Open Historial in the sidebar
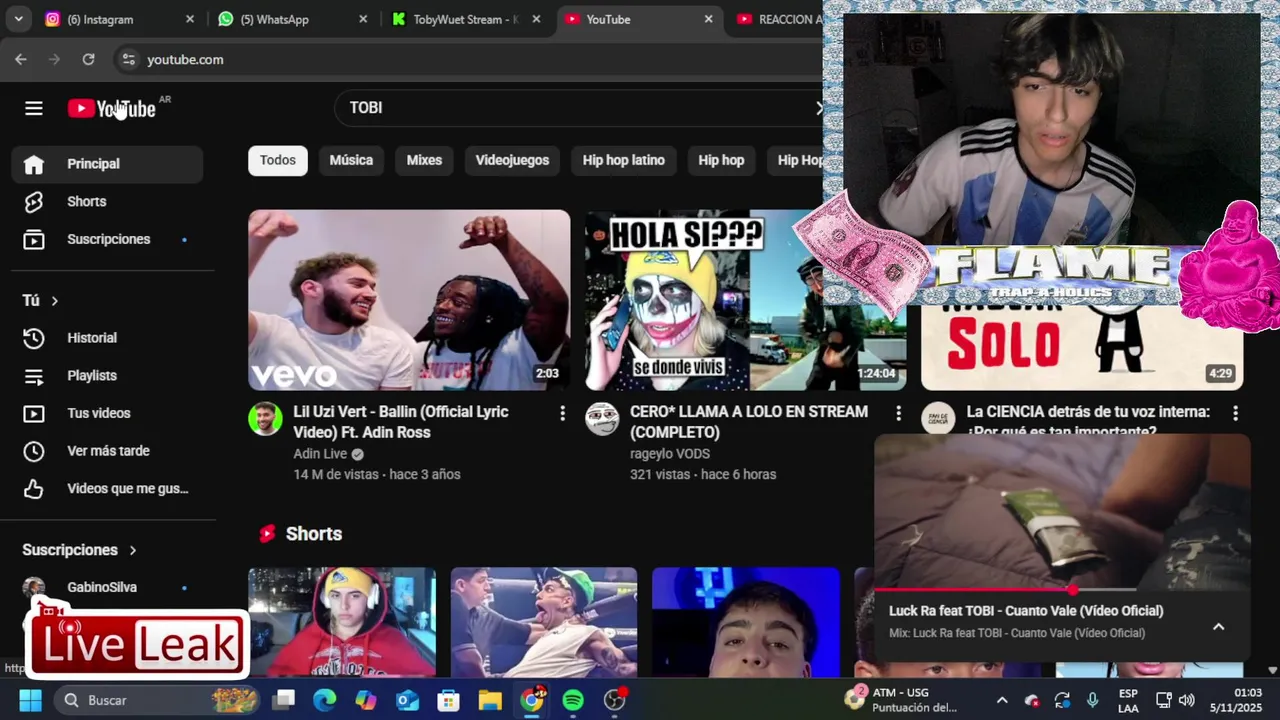Screen dimensions: 1280x720 [x=107, y=338]
